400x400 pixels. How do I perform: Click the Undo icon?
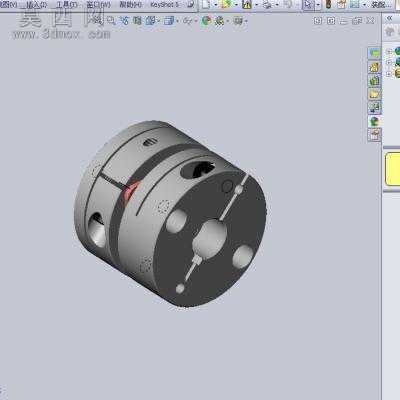pos(288,4)
